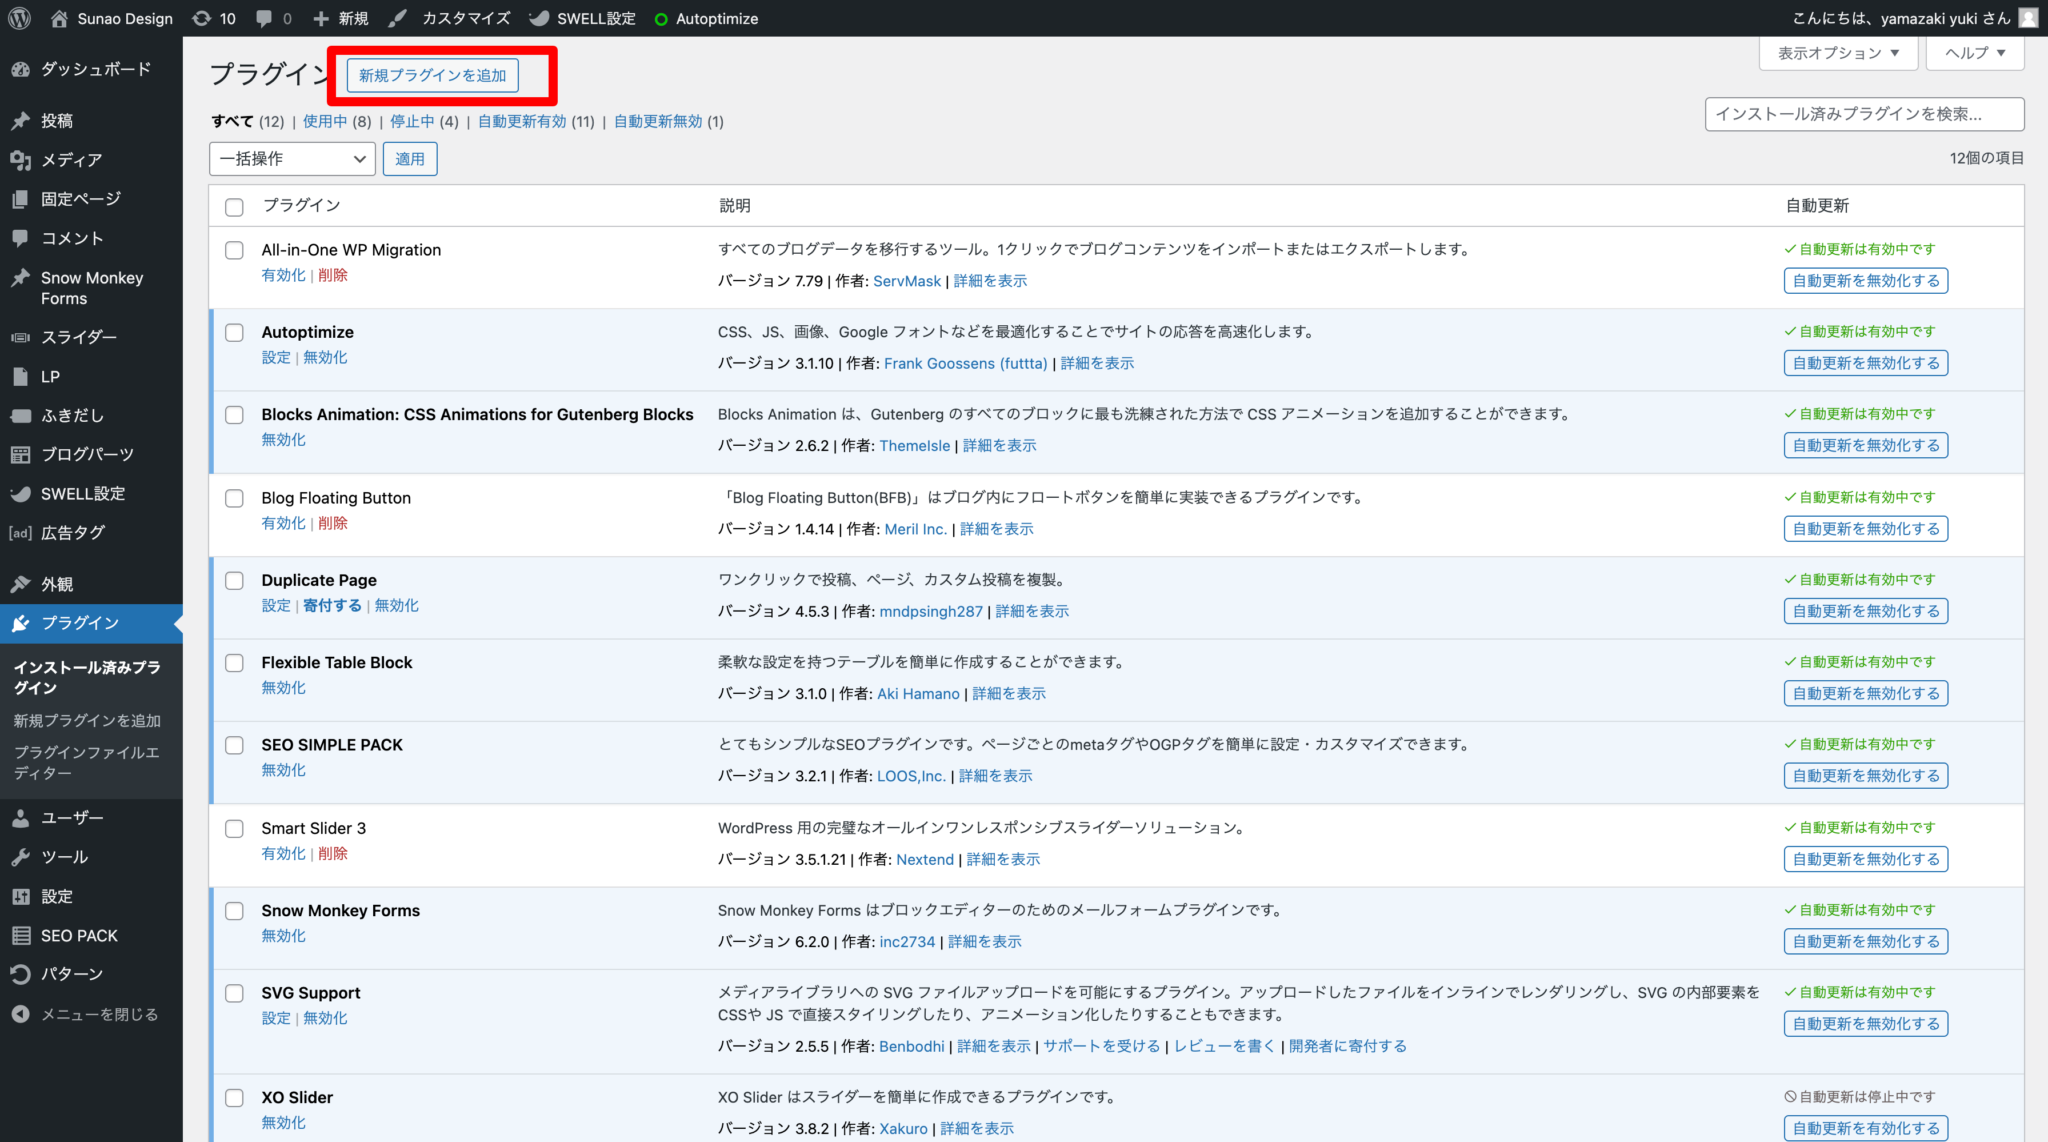Click the ダッシュボード sidebar icon
Screen dimensions: 2048x1142
tap(21, 68)
